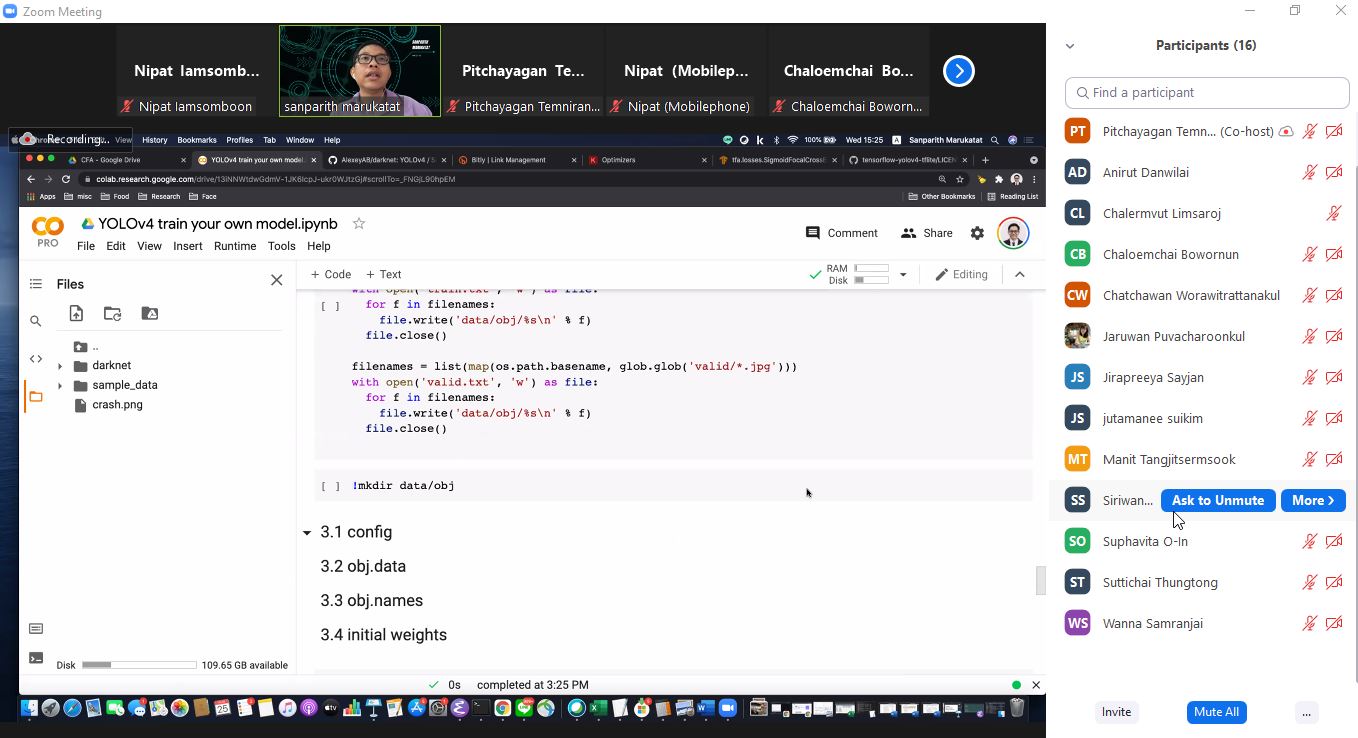Expand the darknet folder
This screenshot has height=738, width=1358.
[x=60, y=366]
